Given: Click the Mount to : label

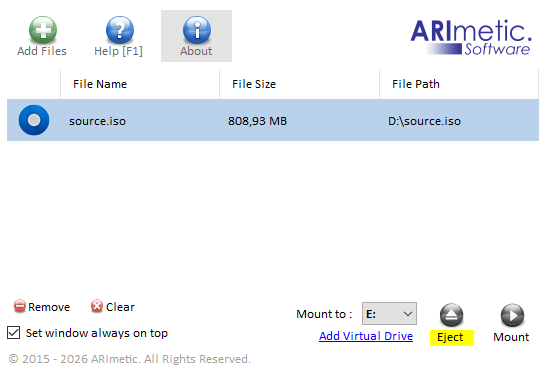Looking at the screenshot, I should [x=324, y=314].
